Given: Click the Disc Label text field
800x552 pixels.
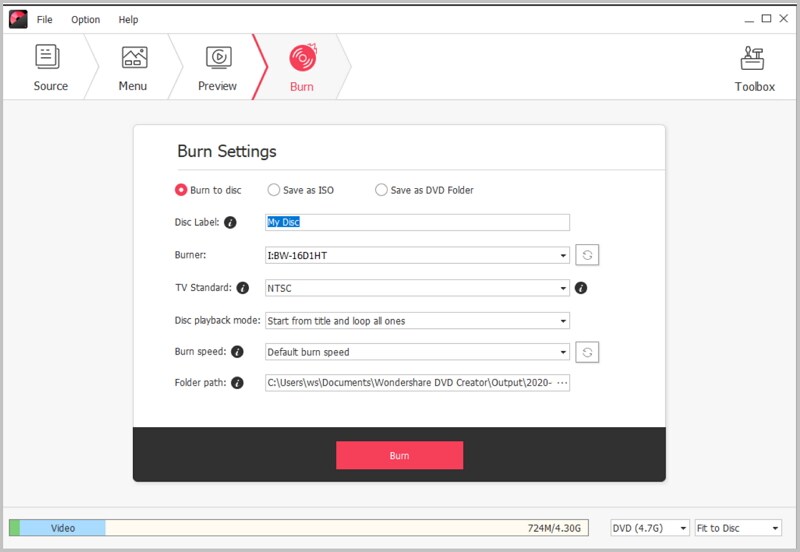Looking at the screenshot, I should point(417,222).
